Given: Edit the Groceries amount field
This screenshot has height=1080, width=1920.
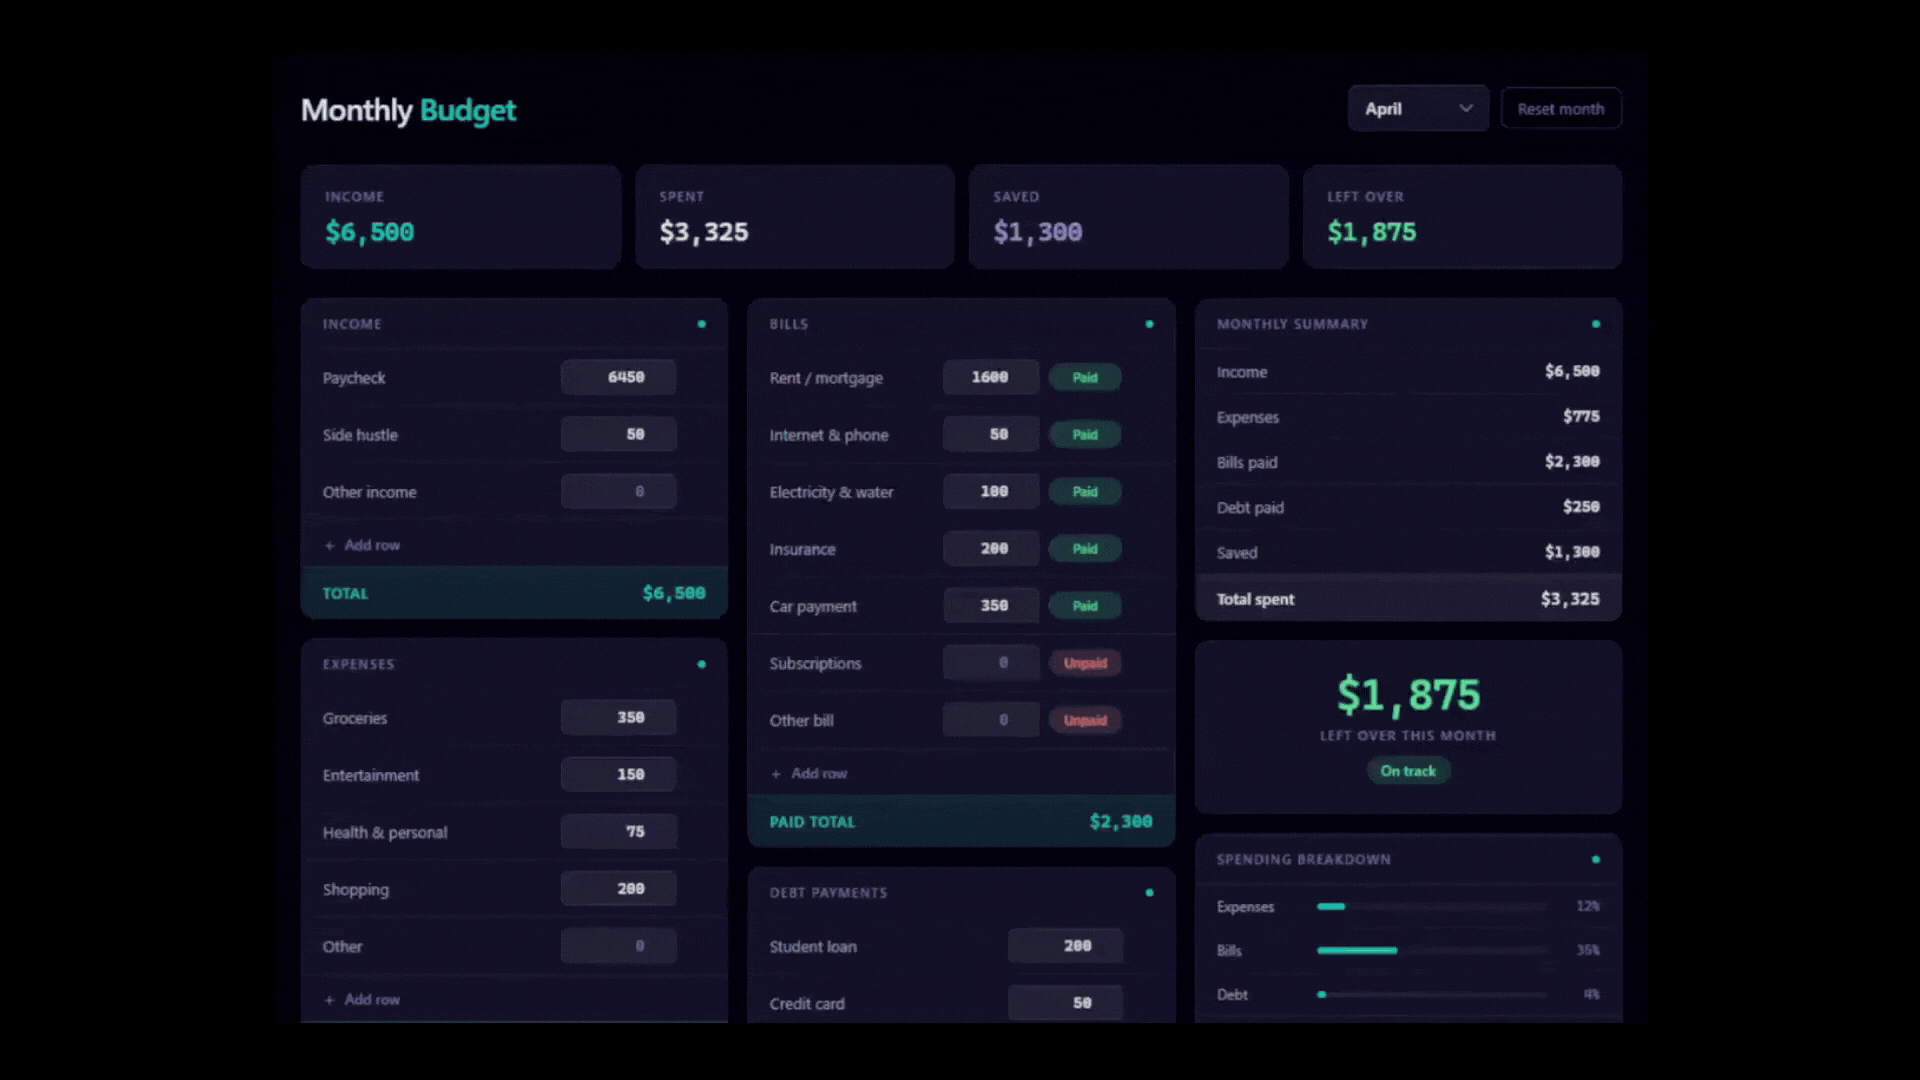Looking at the screenshot, I should click(618, 717).
